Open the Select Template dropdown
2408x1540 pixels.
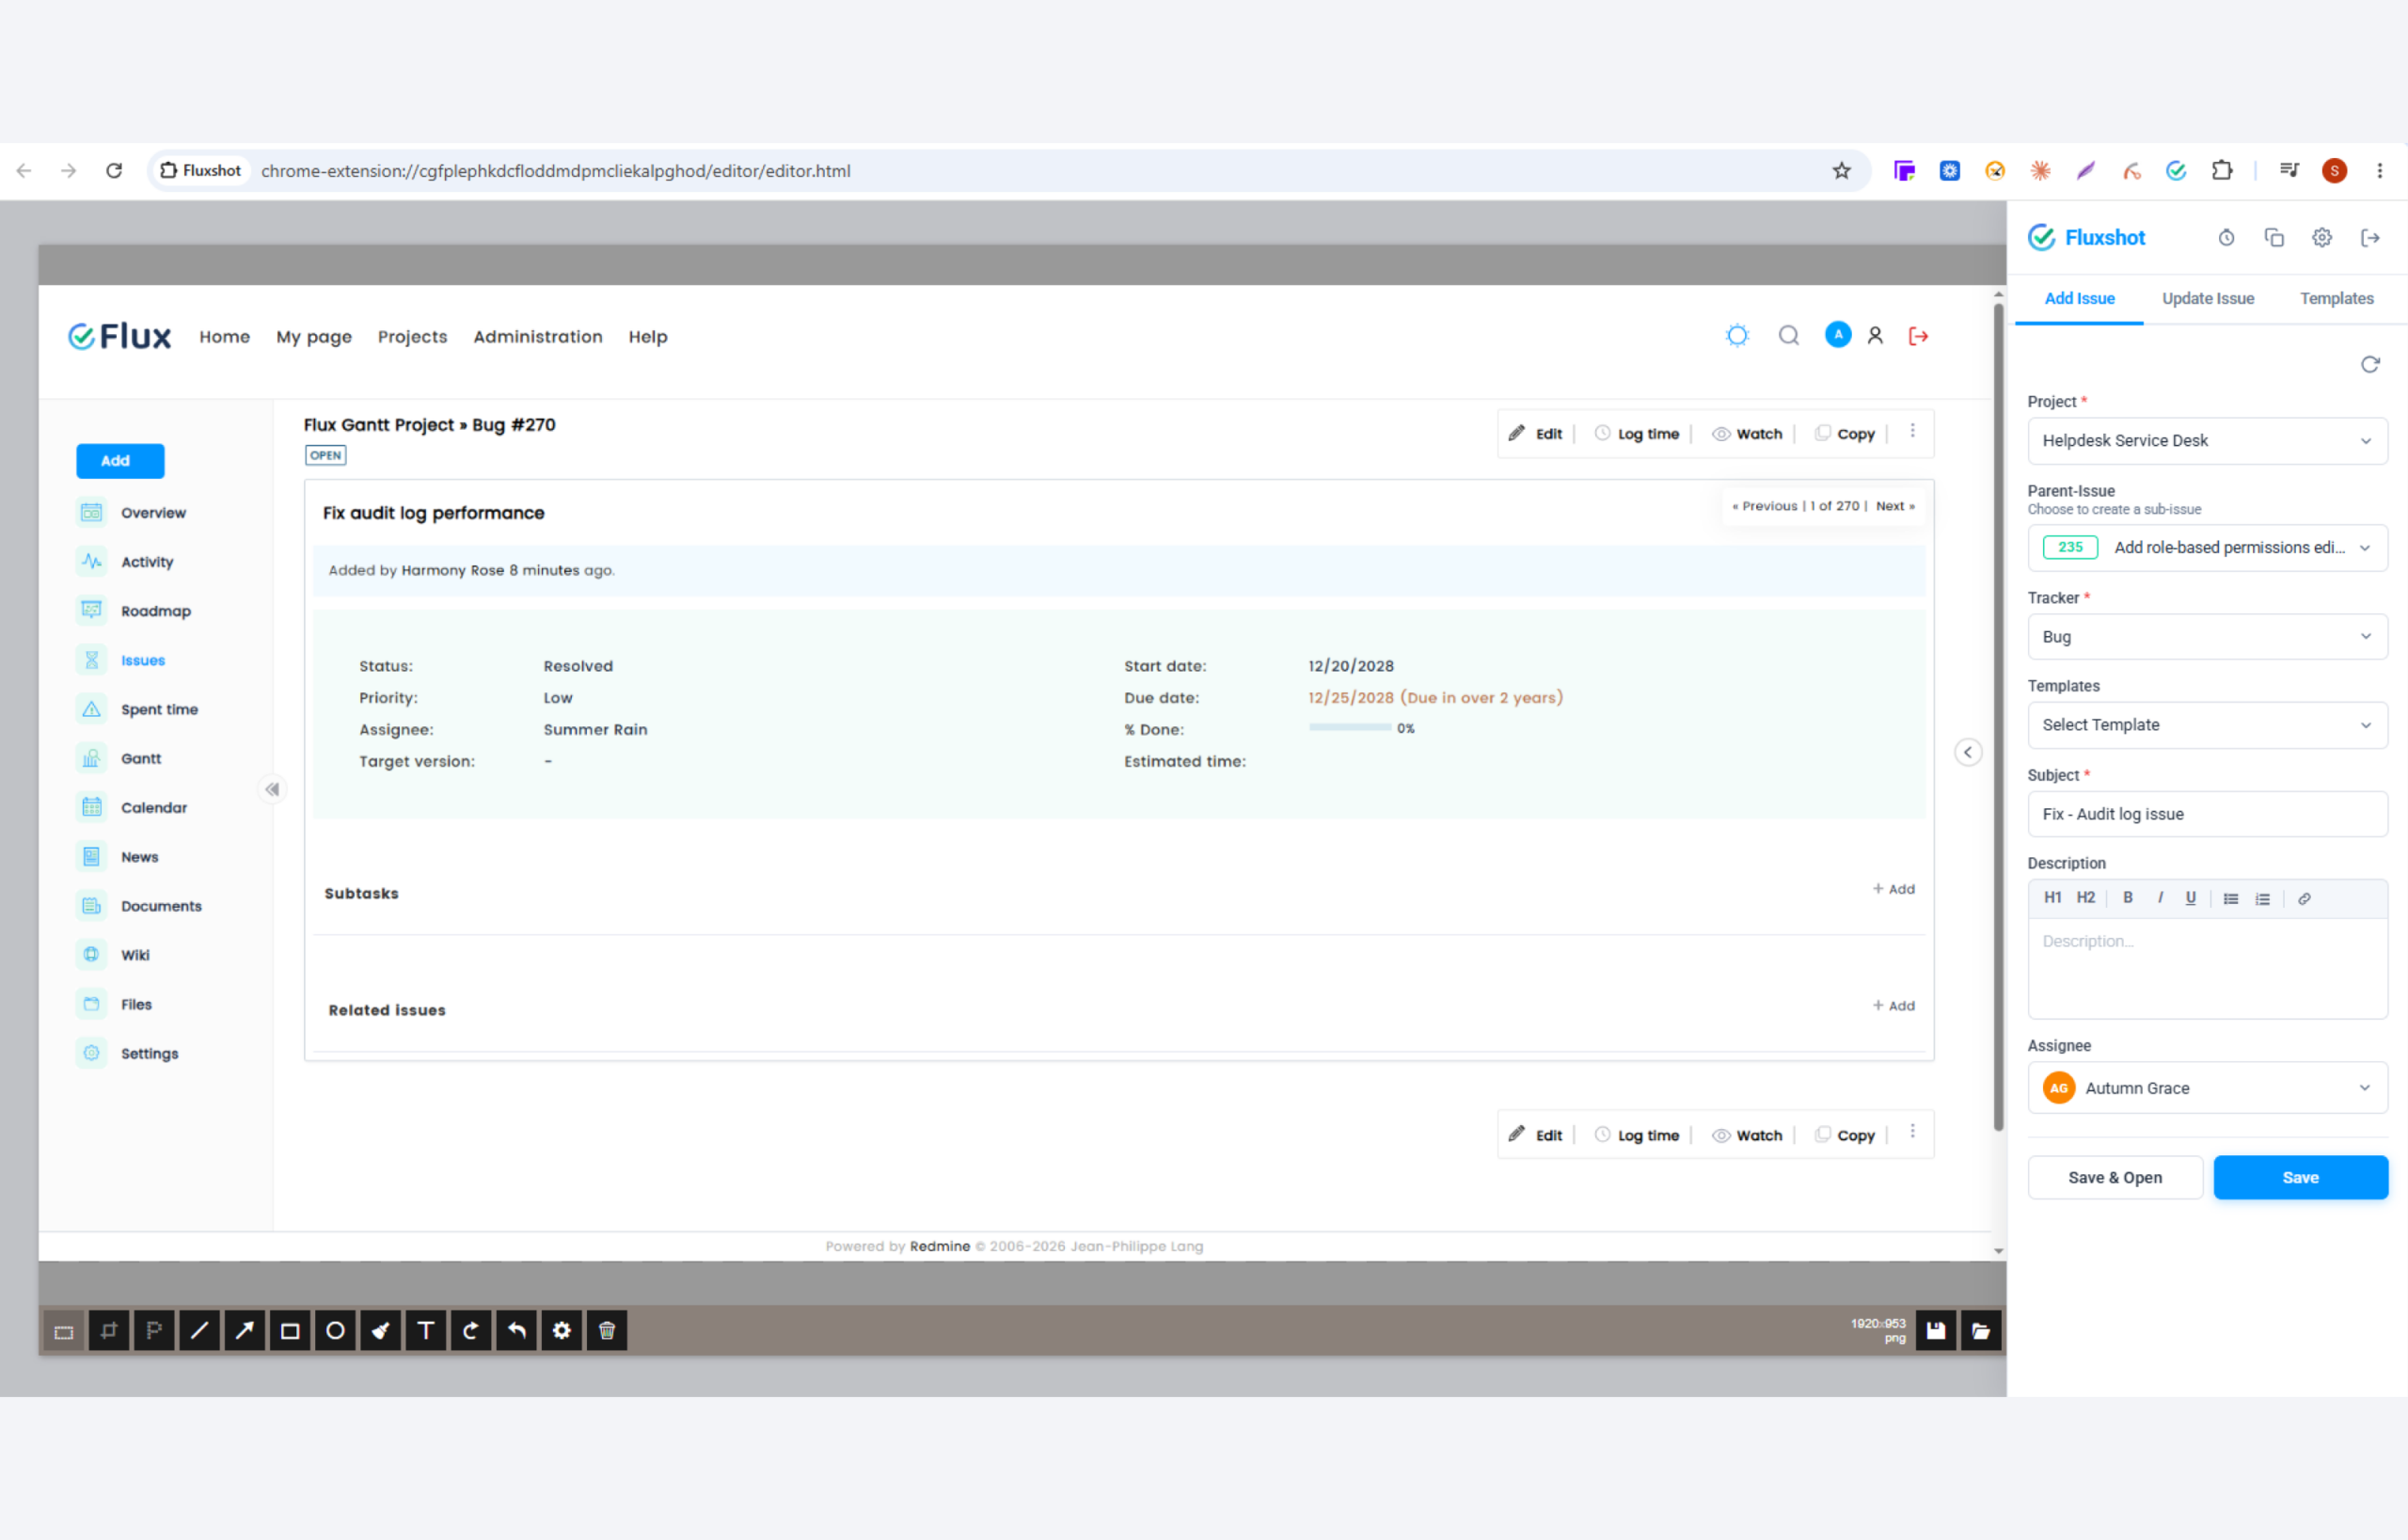coord(2207,725)
